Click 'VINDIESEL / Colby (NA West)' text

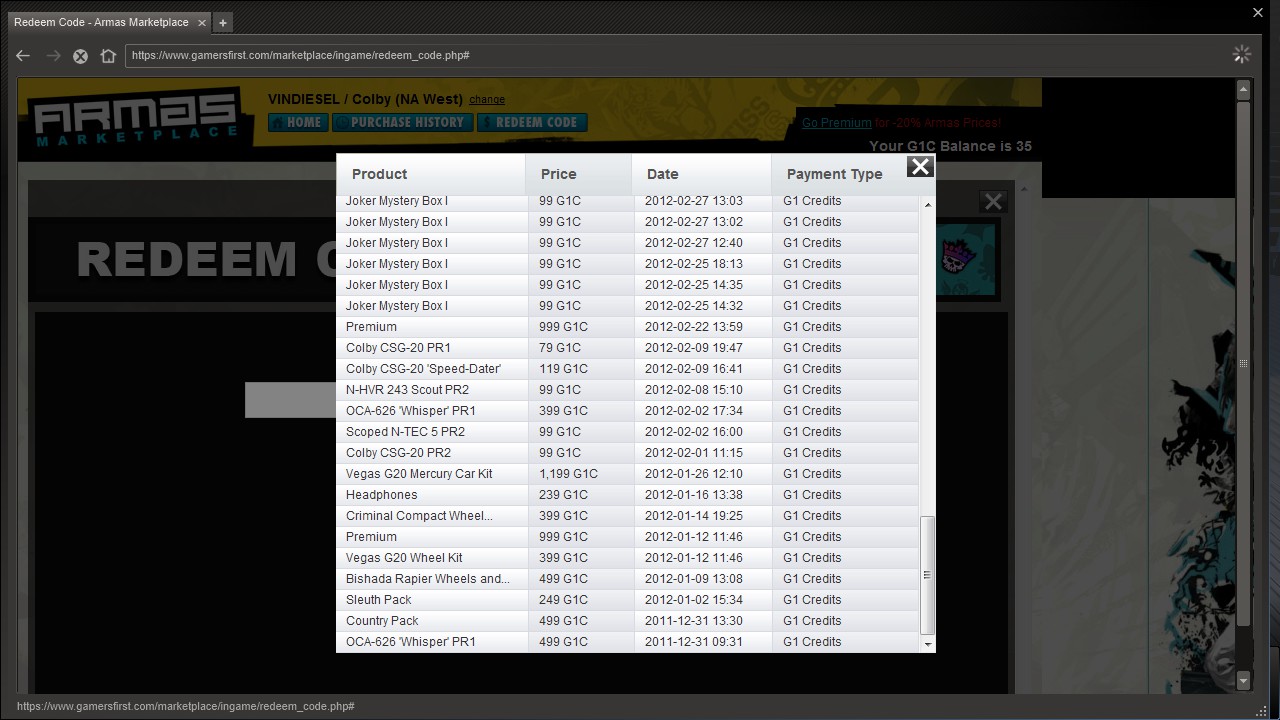click(x=365, y=99)
